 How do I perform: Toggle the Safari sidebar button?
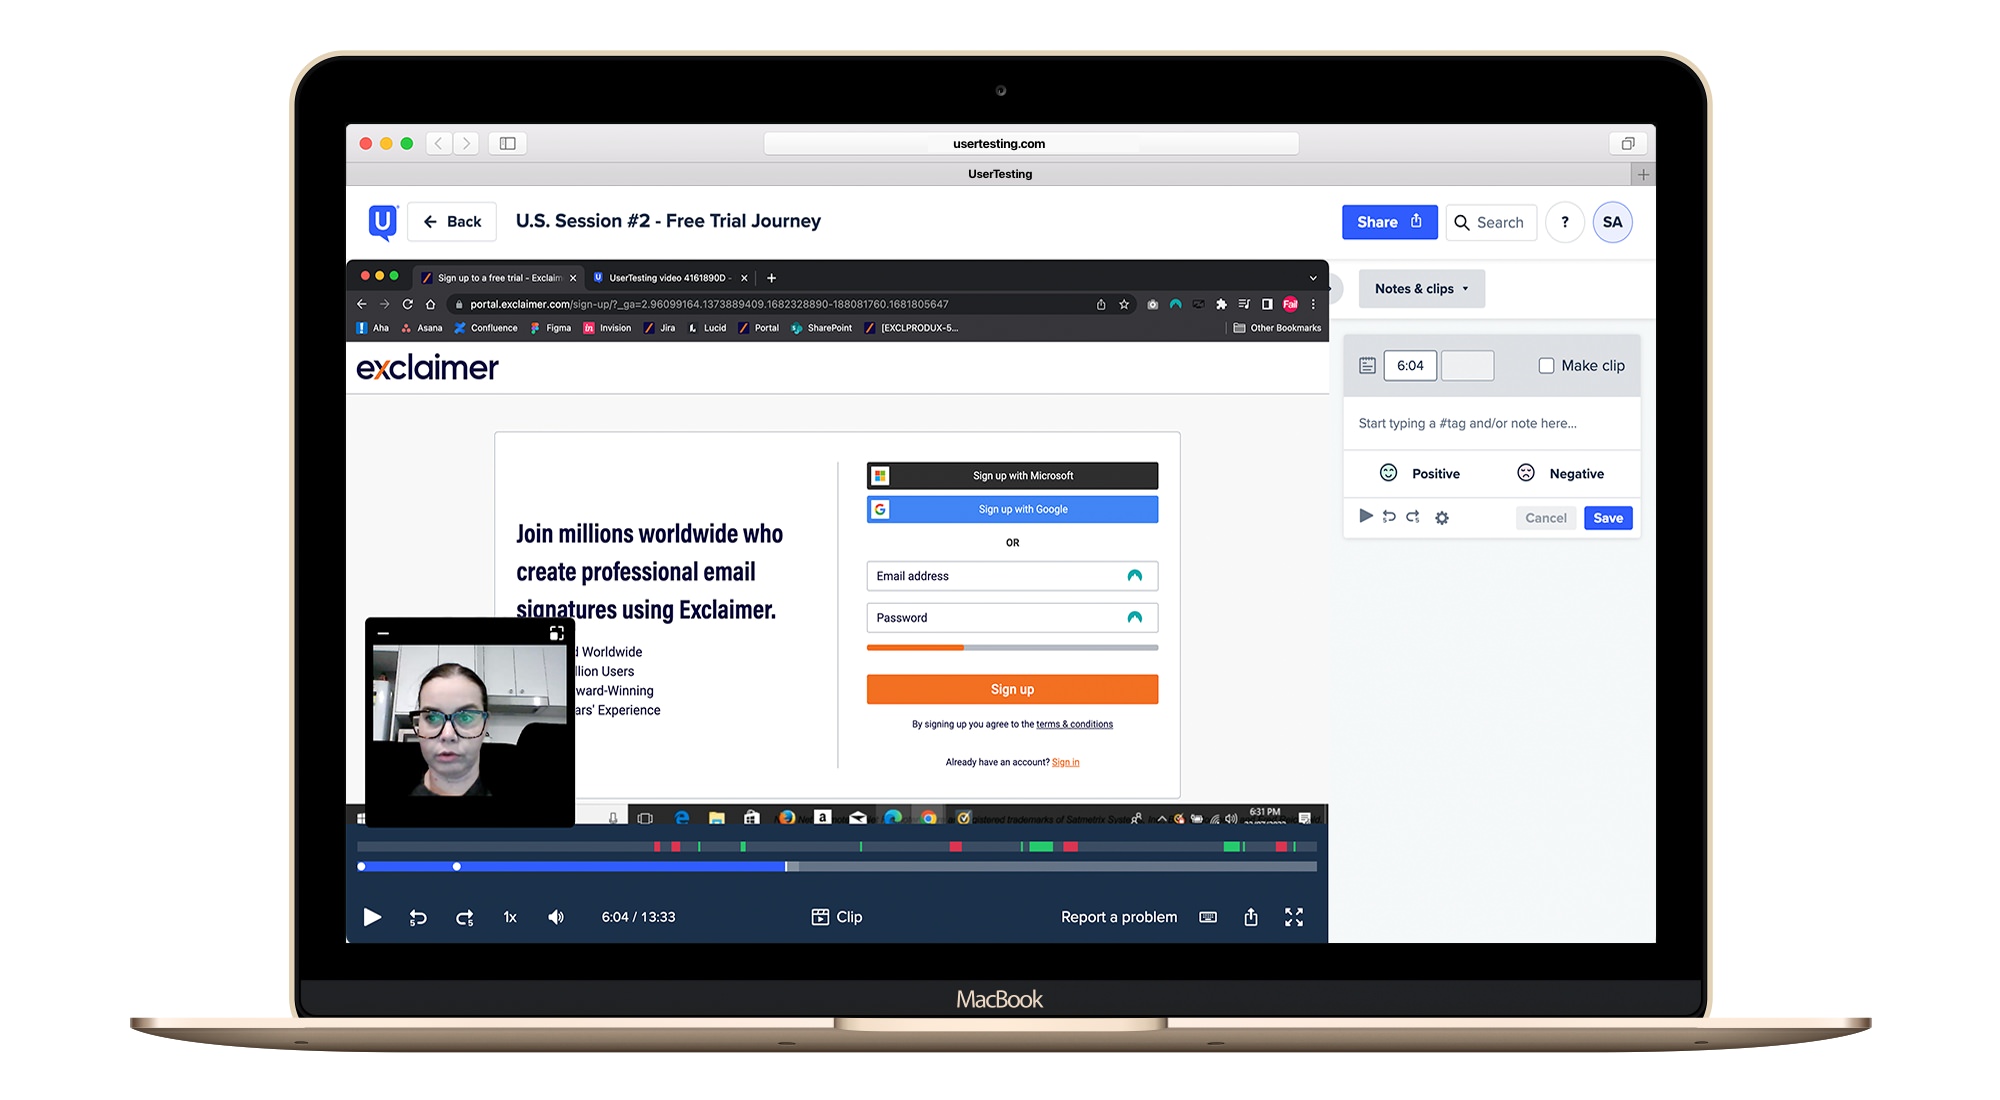click(x=508, y=144)
